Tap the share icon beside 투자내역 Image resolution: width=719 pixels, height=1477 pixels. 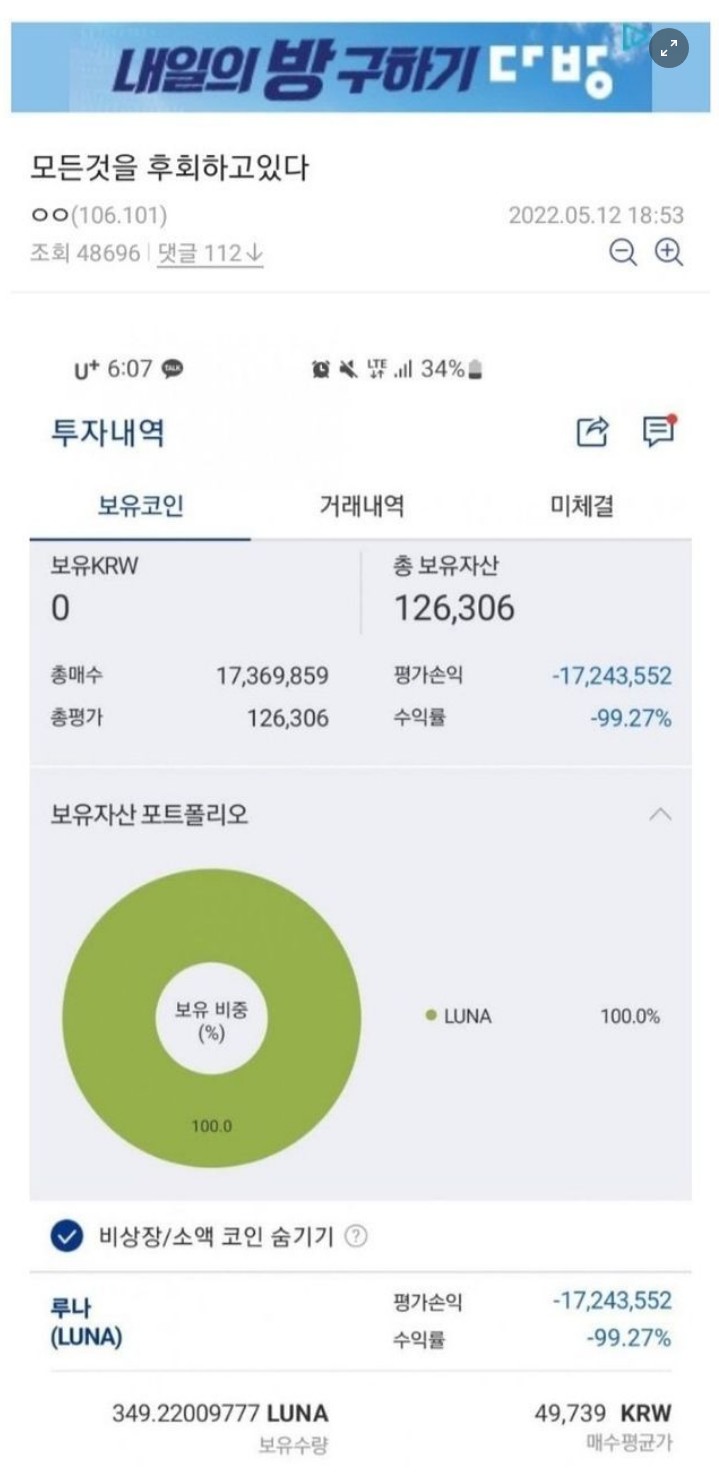592,432
